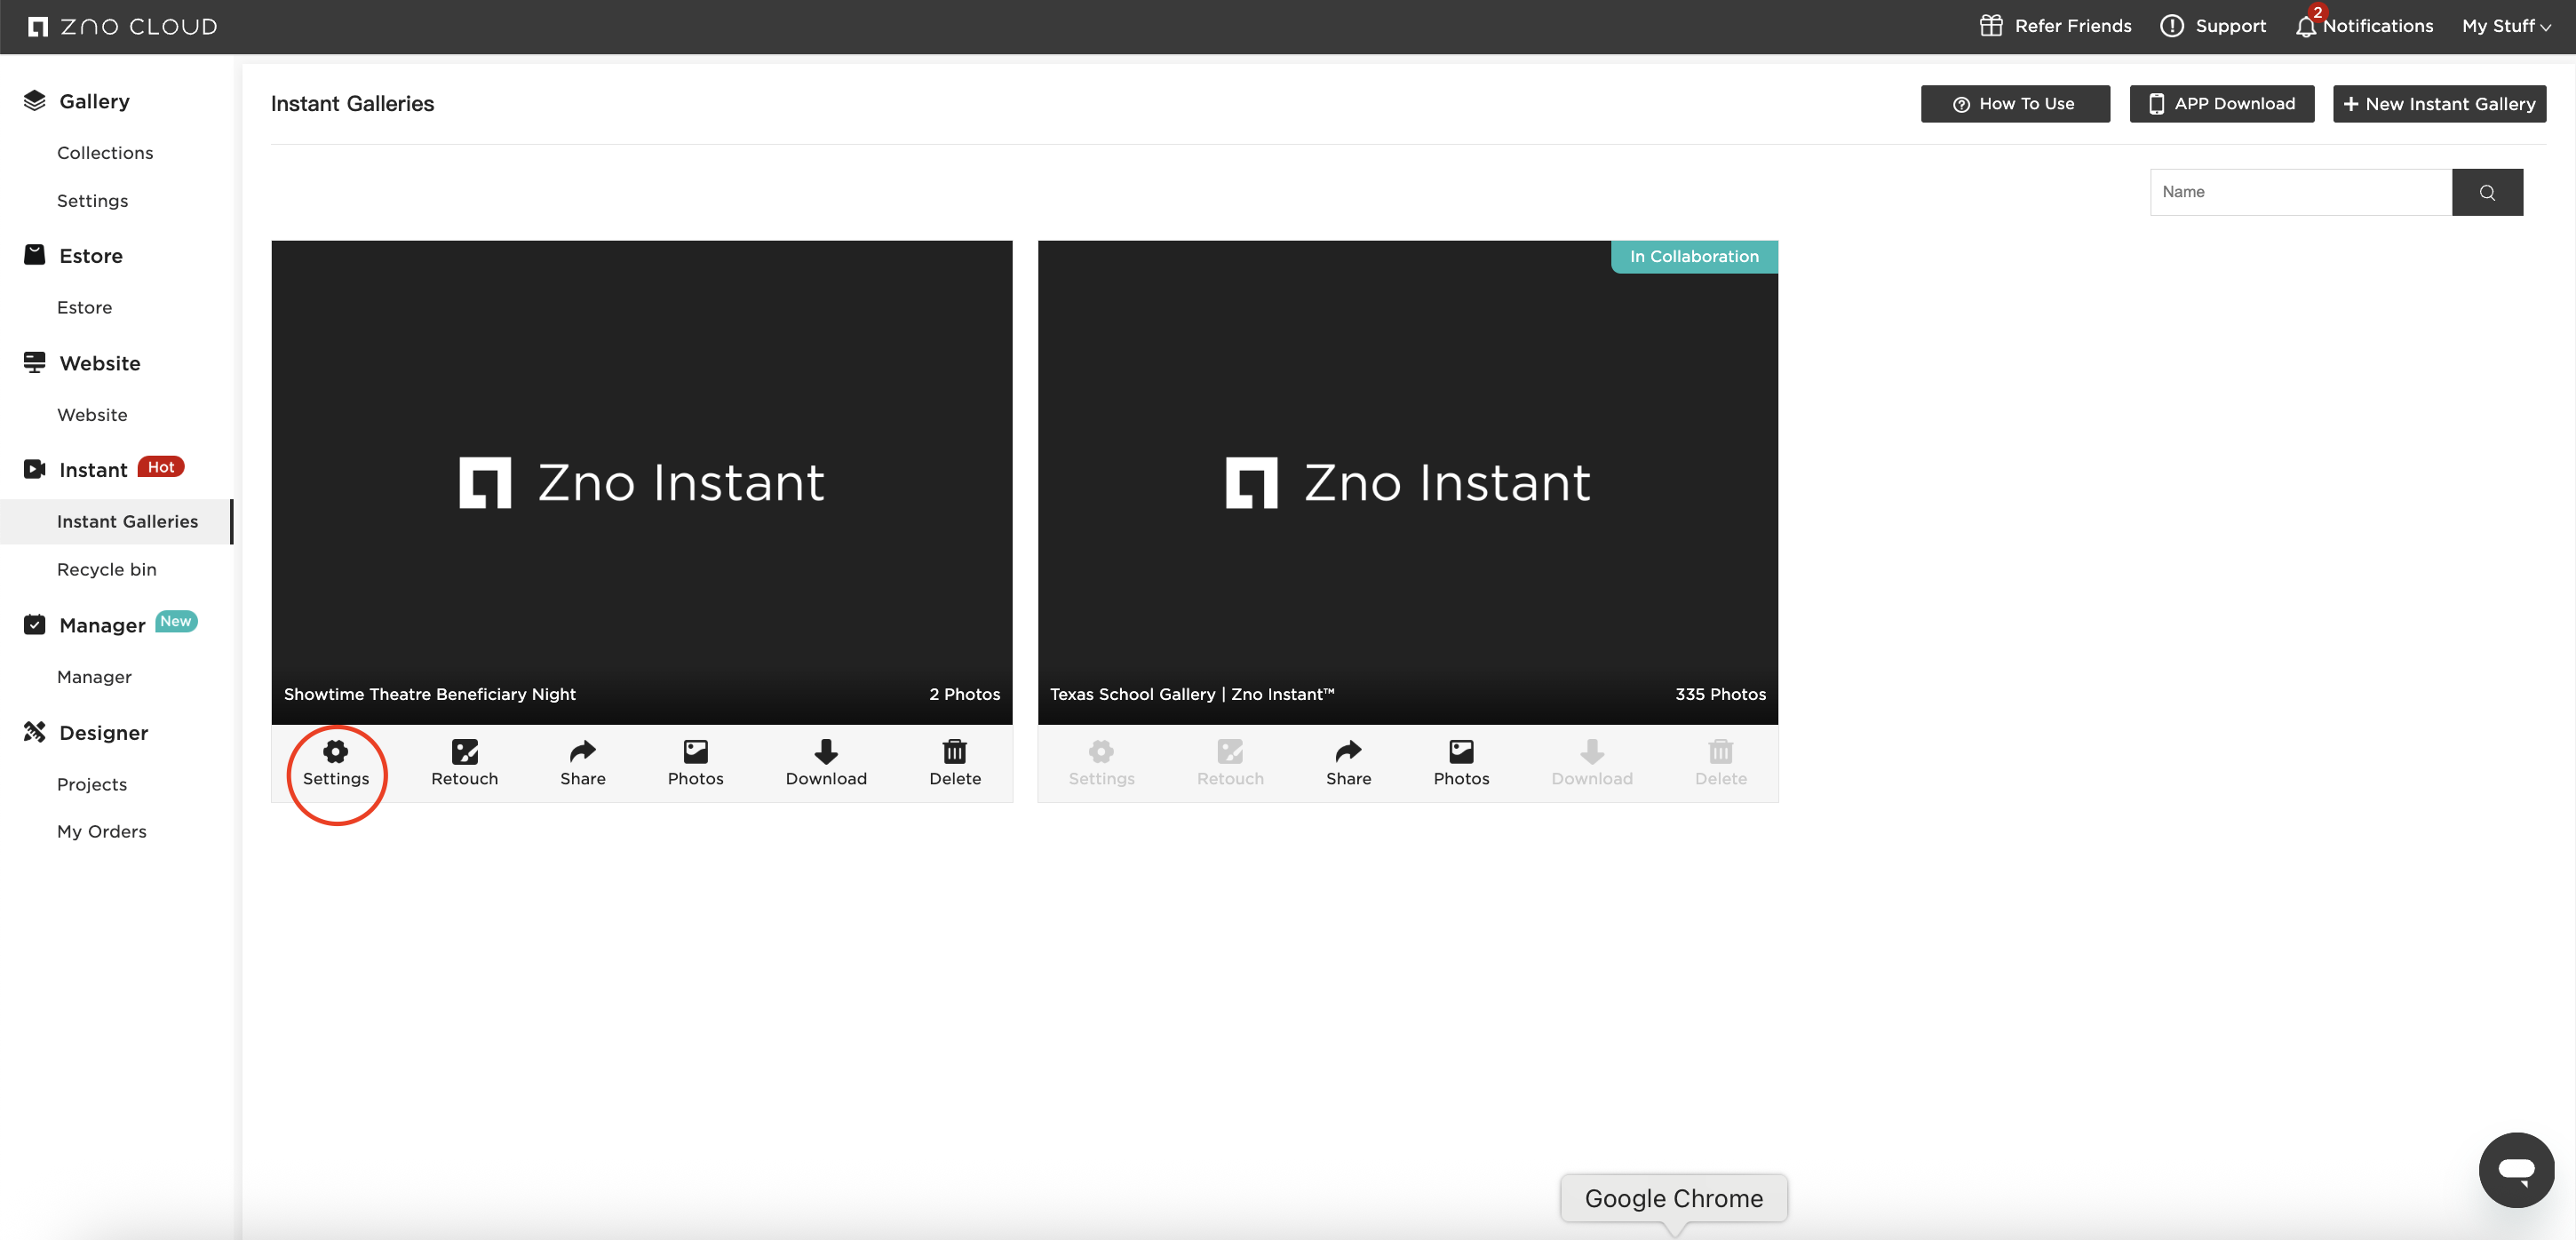
Task: Switch to Recycle bin
Action: click(107, 569)
